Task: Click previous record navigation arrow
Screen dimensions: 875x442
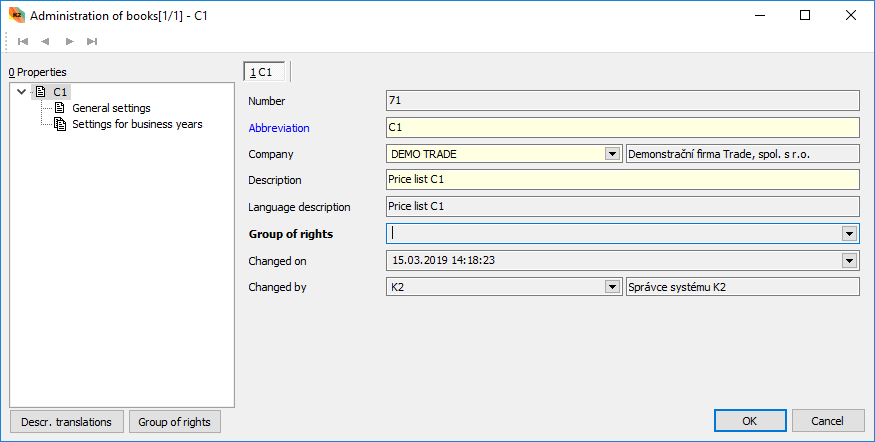Action: (45, 41)
